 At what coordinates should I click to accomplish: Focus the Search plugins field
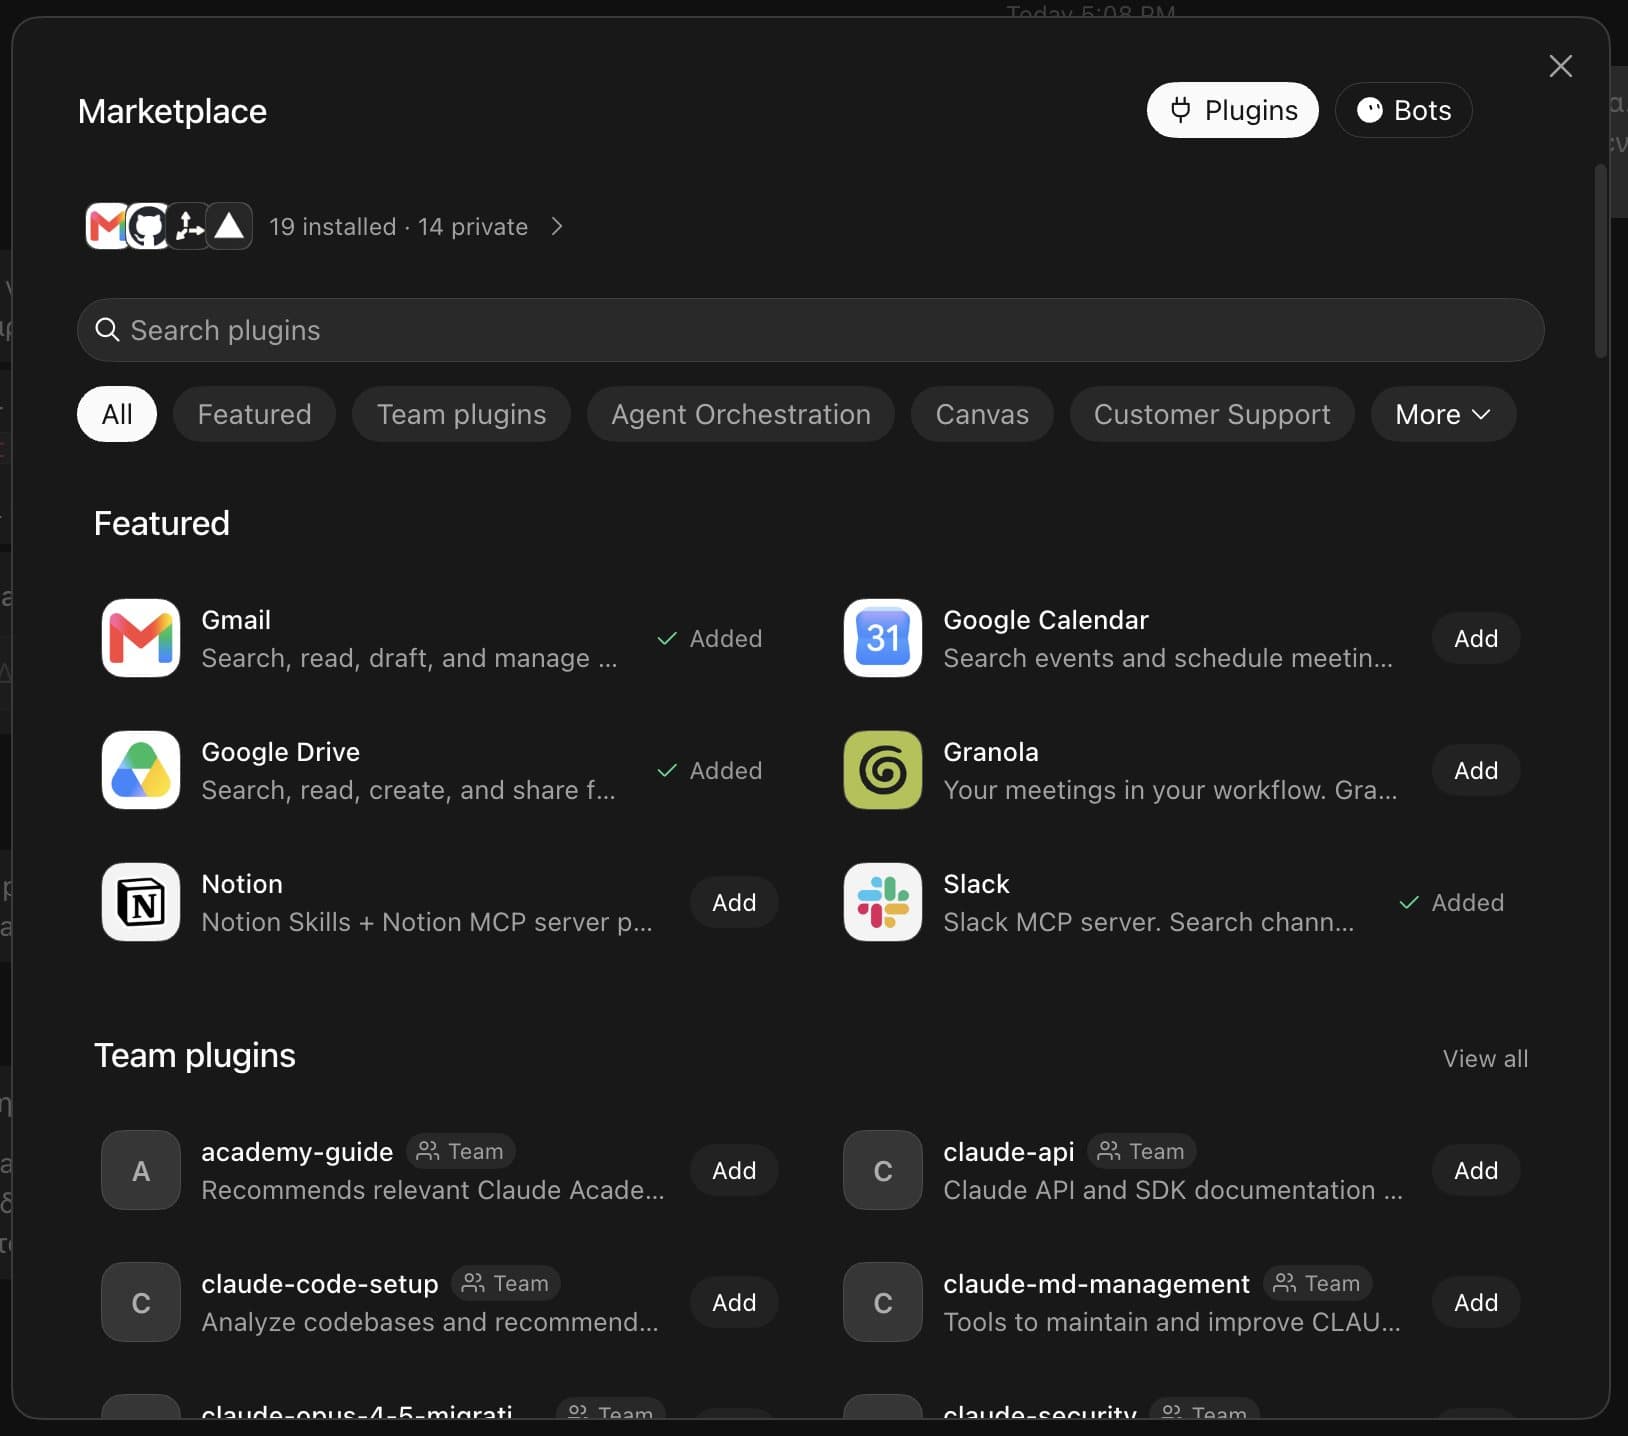(811, 330)
